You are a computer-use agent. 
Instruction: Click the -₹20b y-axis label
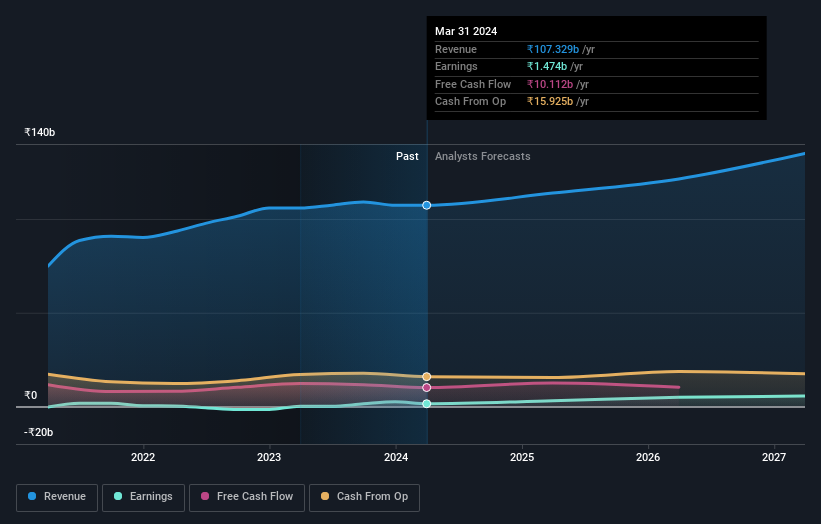click(x=38, y=432)
